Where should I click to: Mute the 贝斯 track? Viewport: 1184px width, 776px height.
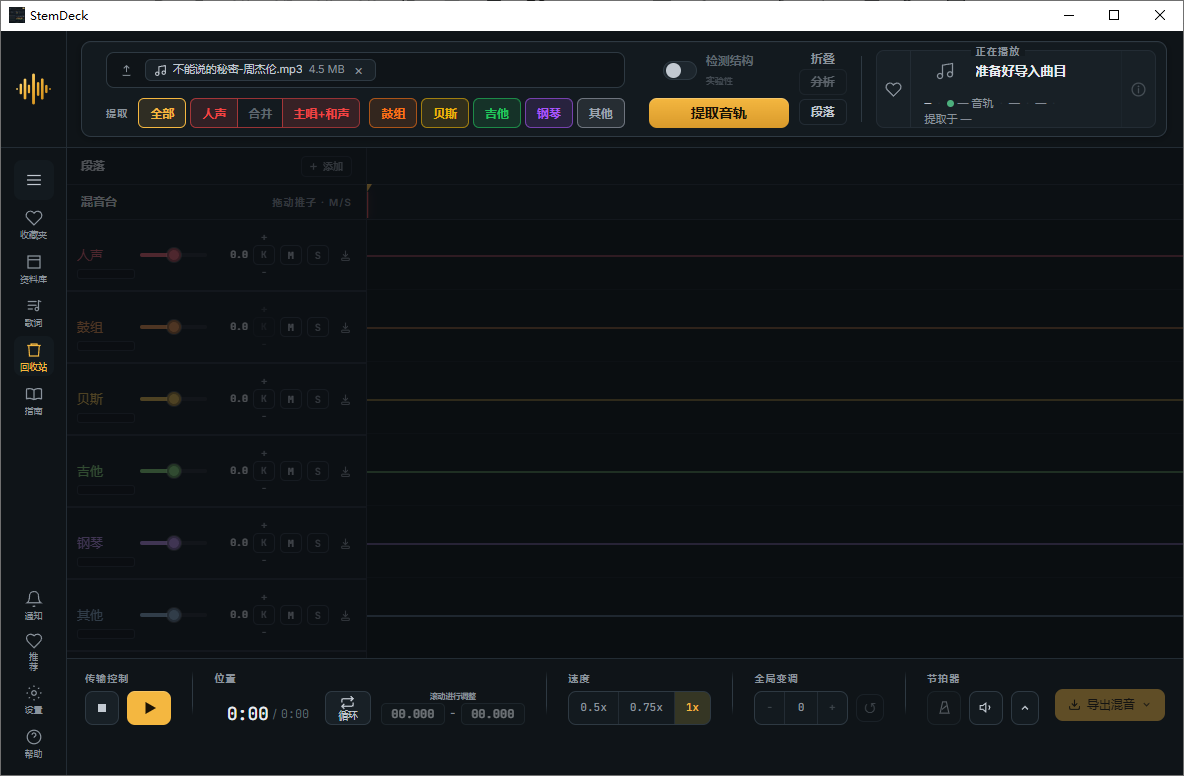point(291,399)
